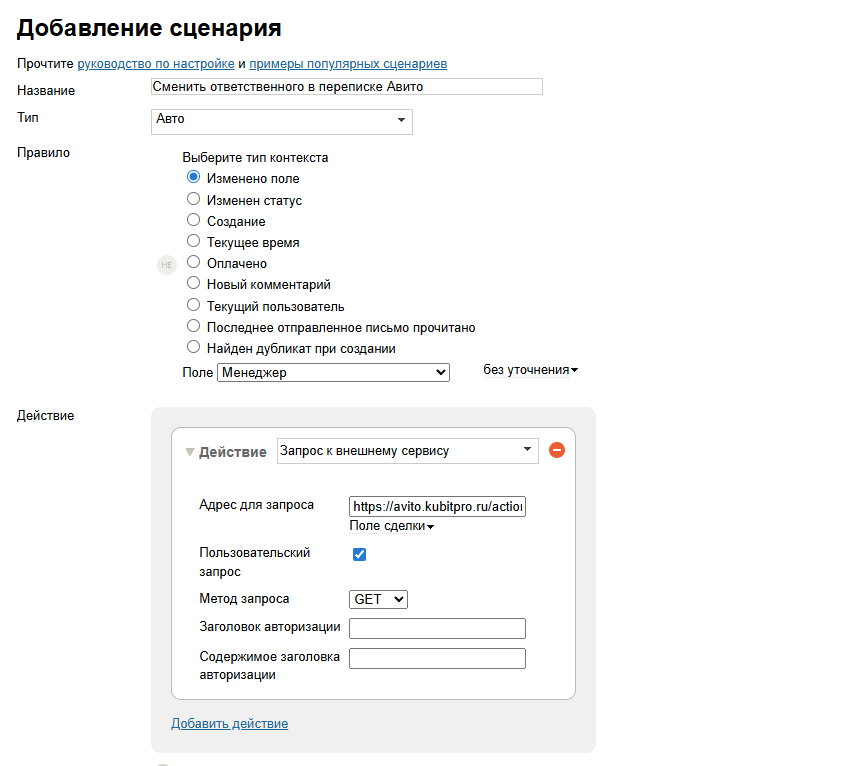Choose Текущий пользователь context option
848x766 pixels.
pyautogui.click(x=194, y=306)
